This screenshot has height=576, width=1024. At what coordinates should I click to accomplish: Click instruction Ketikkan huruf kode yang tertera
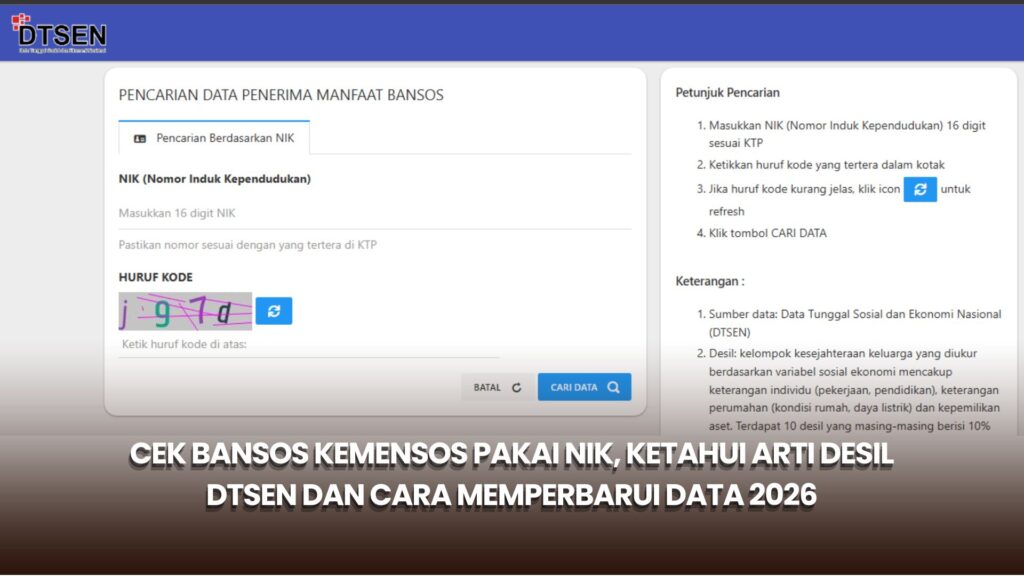tap(827, 165)
